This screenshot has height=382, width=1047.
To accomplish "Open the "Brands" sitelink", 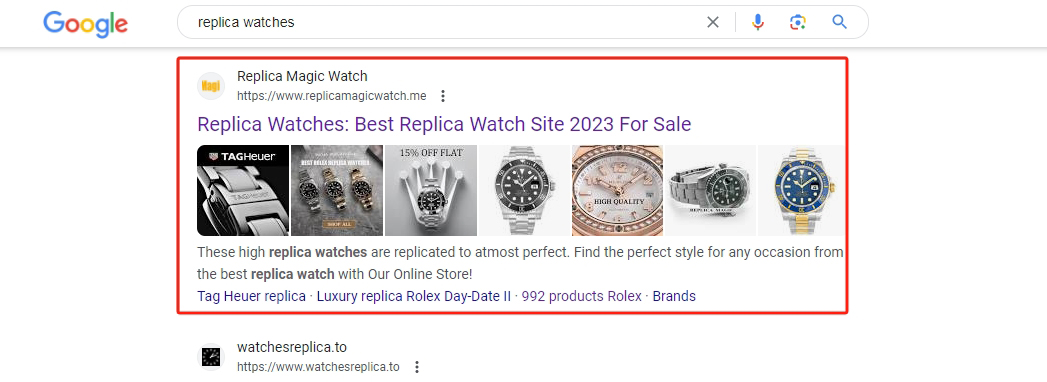I will (674, 296).
